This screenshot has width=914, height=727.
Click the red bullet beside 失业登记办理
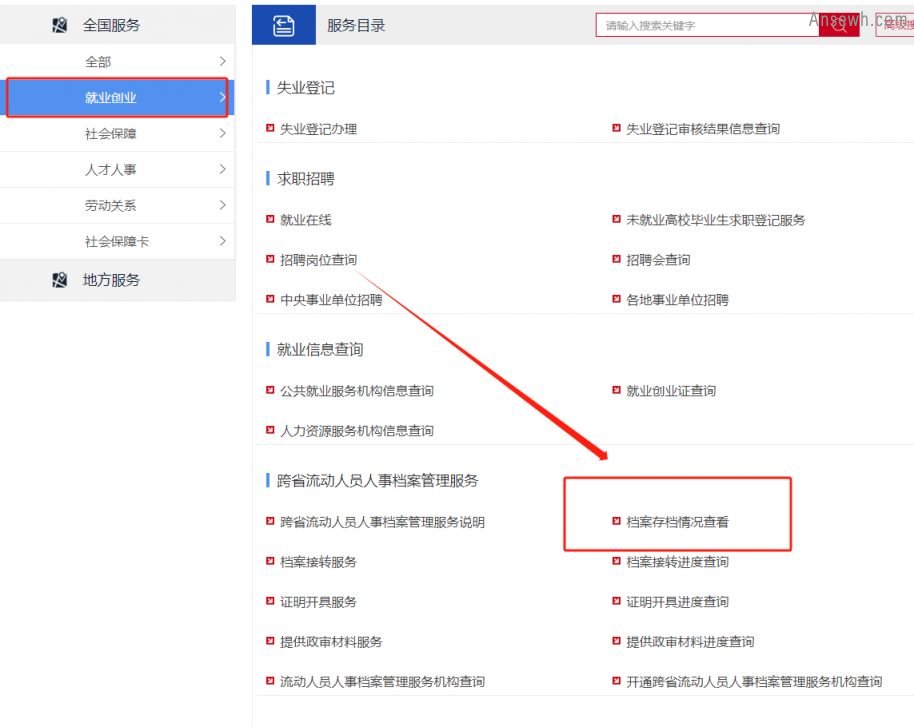click(270, 129)
